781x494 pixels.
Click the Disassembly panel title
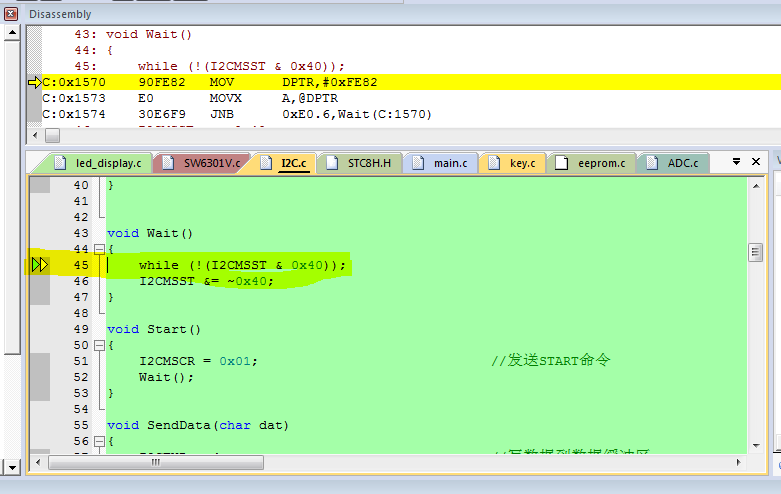coord(60,14)
